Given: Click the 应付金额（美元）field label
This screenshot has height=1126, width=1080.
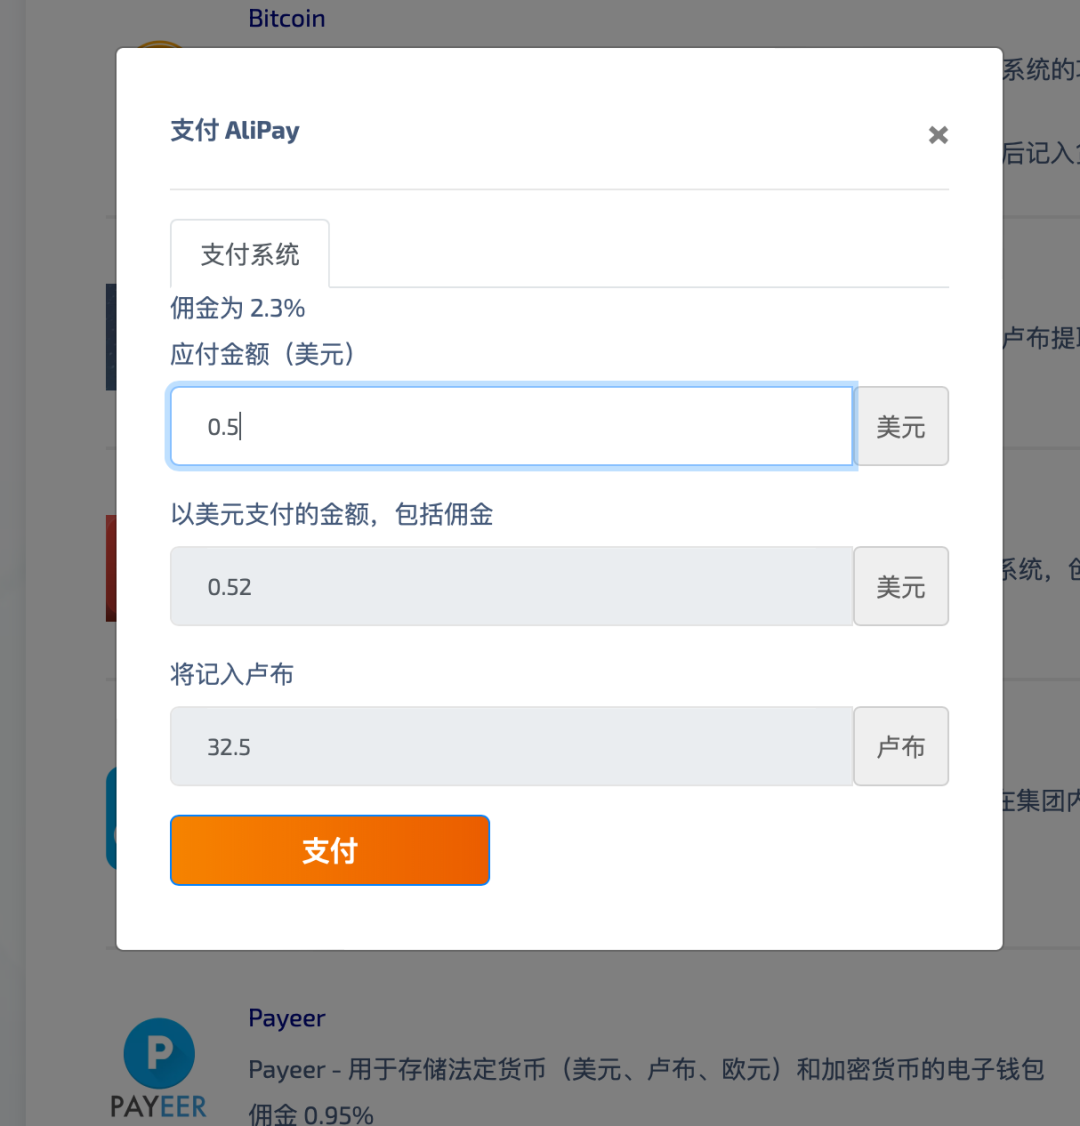Looking at the screenshot, I should pos(263,354).
